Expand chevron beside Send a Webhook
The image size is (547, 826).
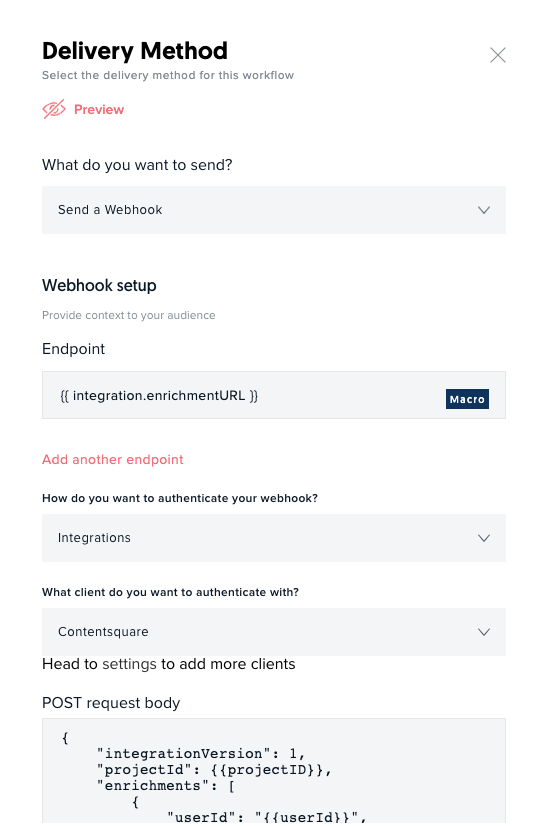click(484, 210)
